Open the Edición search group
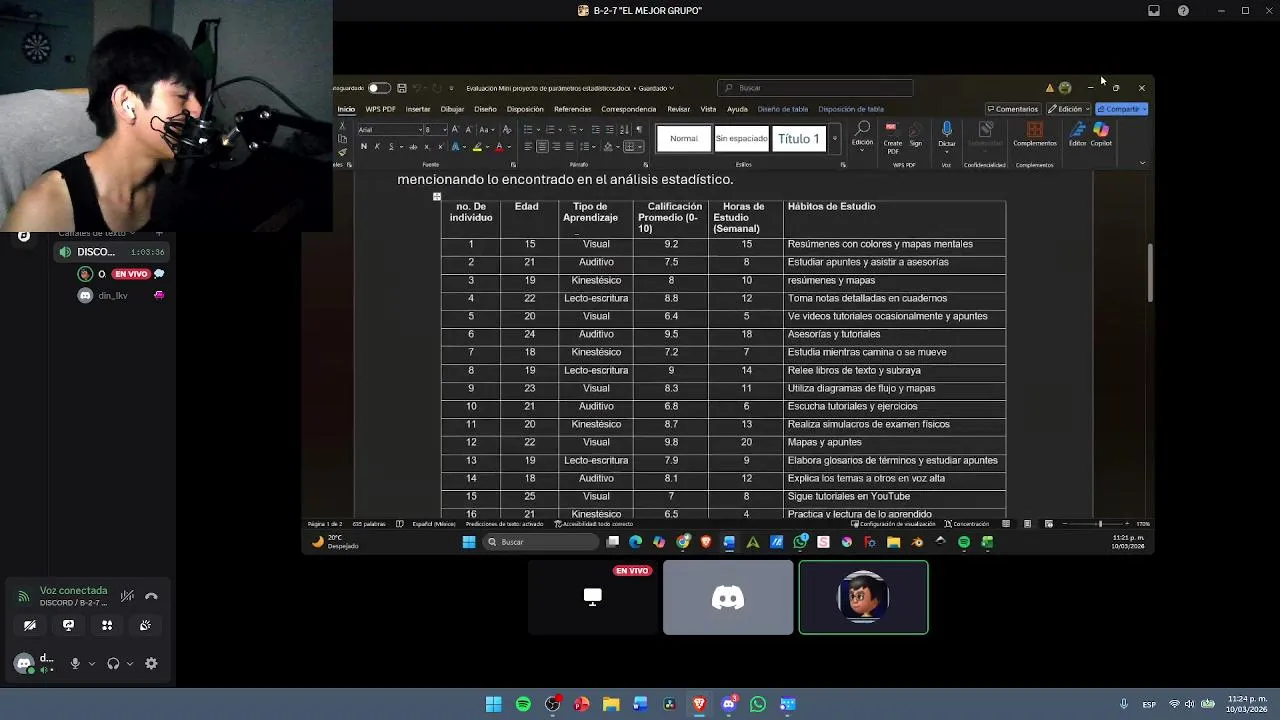This screenshot has height=720, width=1280. pyautogui.click(x=862, y=136)
